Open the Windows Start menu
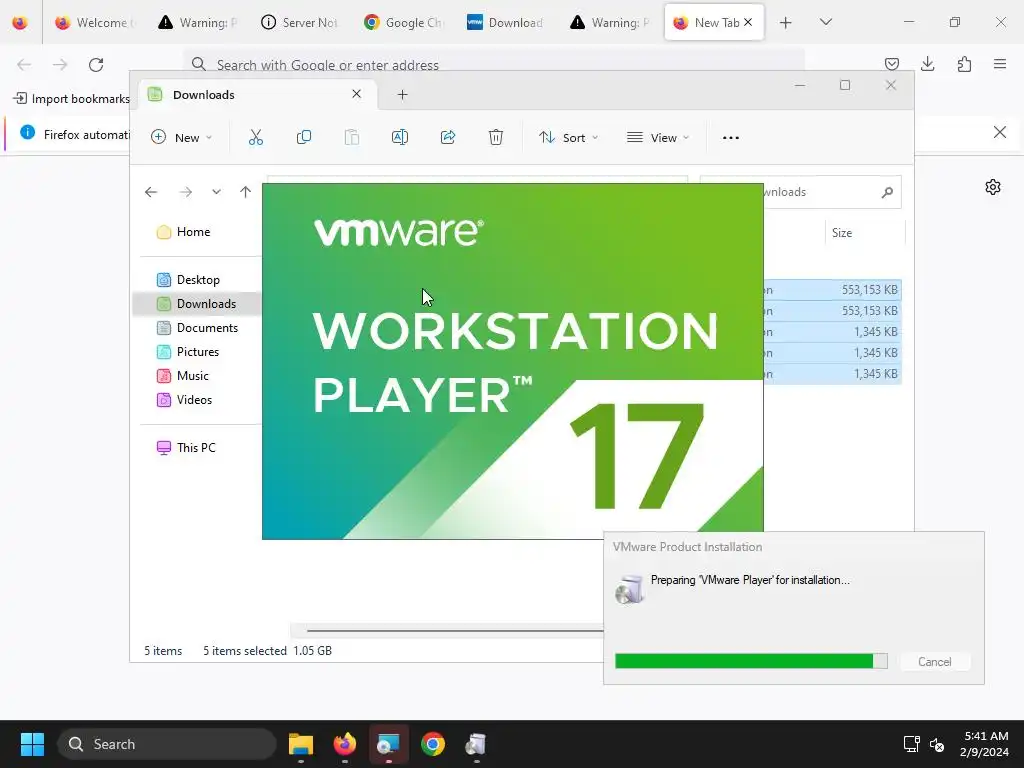1024x768 pixels. pyautogui.click(x=32, y=744)
